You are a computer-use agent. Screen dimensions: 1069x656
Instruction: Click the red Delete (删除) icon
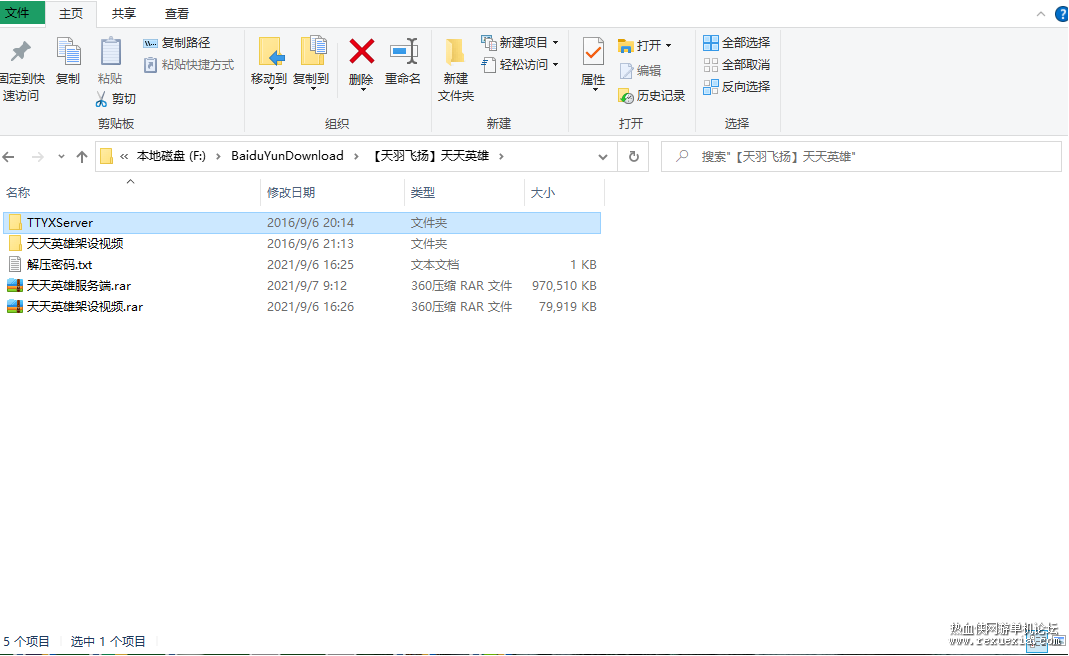pos(361,52)
